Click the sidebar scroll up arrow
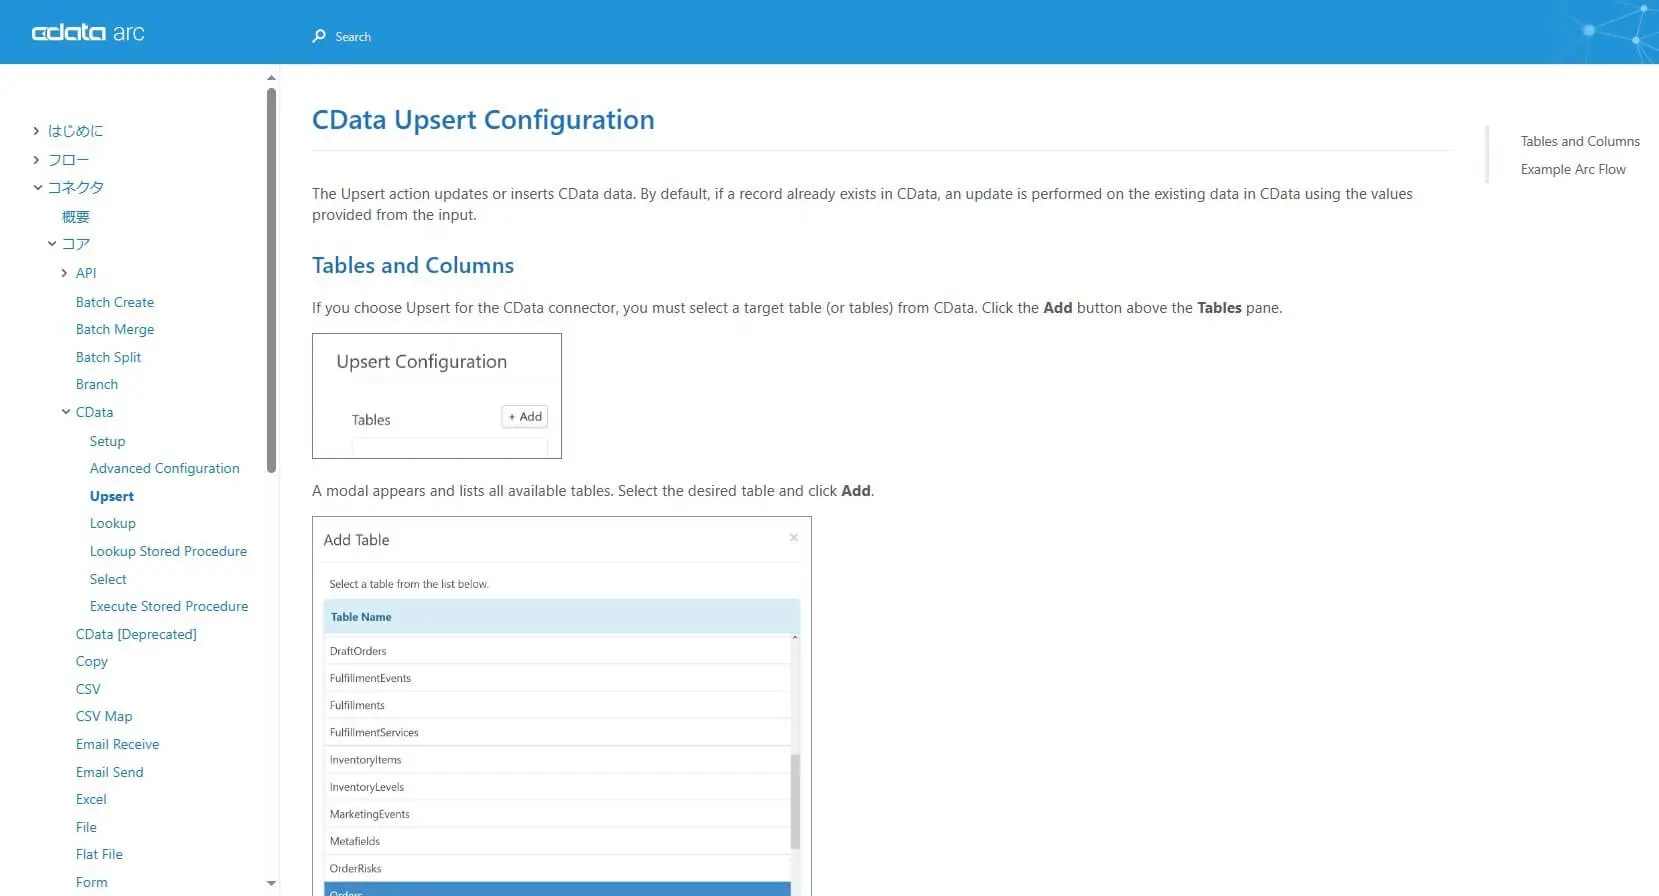The height and width of the screenshot is (896, 1659). (x=271, y=78)
